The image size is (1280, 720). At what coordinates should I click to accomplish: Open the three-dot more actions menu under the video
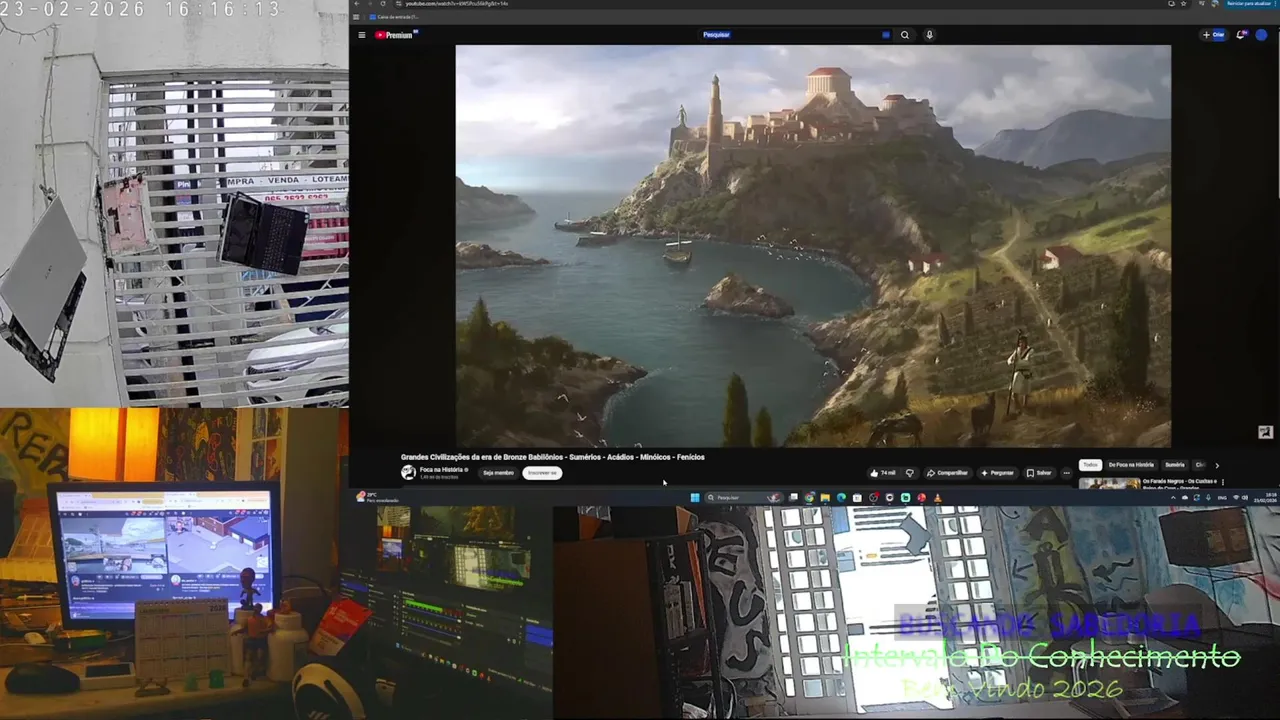tap(1067, 473)
